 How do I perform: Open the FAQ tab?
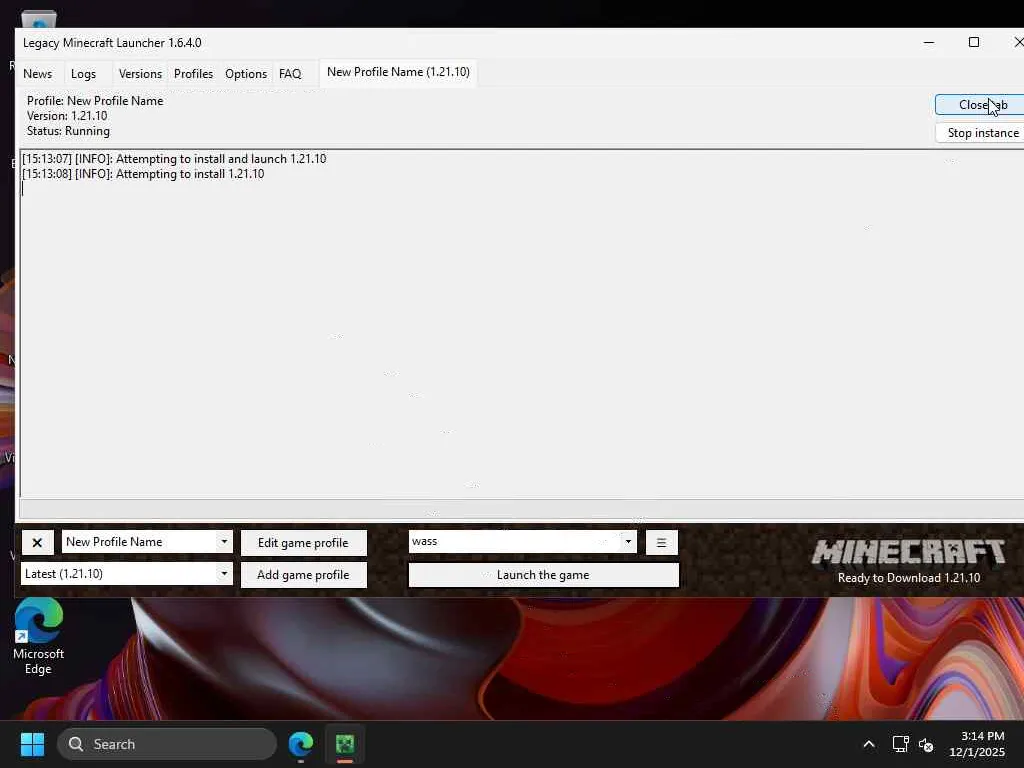pyautogui.click(x=290, y=74)
